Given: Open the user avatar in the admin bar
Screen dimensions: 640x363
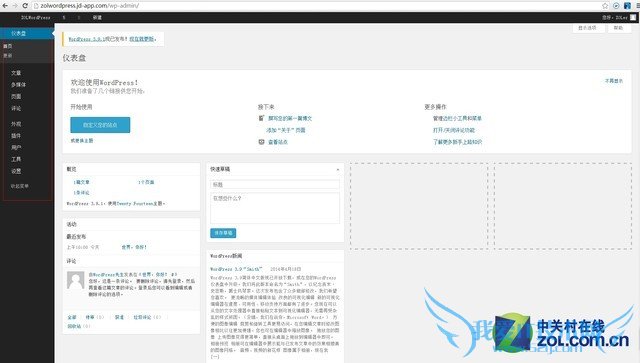Looking at the screenshot, I should click(x=633, y=17).
